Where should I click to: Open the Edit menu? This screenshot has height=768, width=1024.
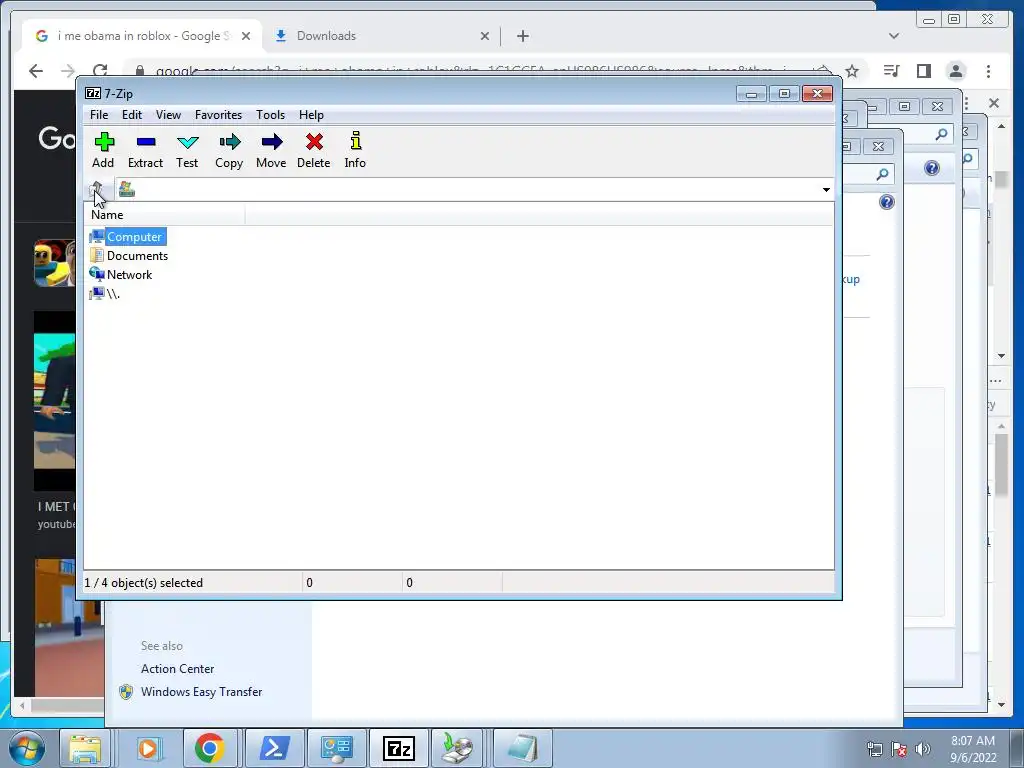[x=132, y=115]
